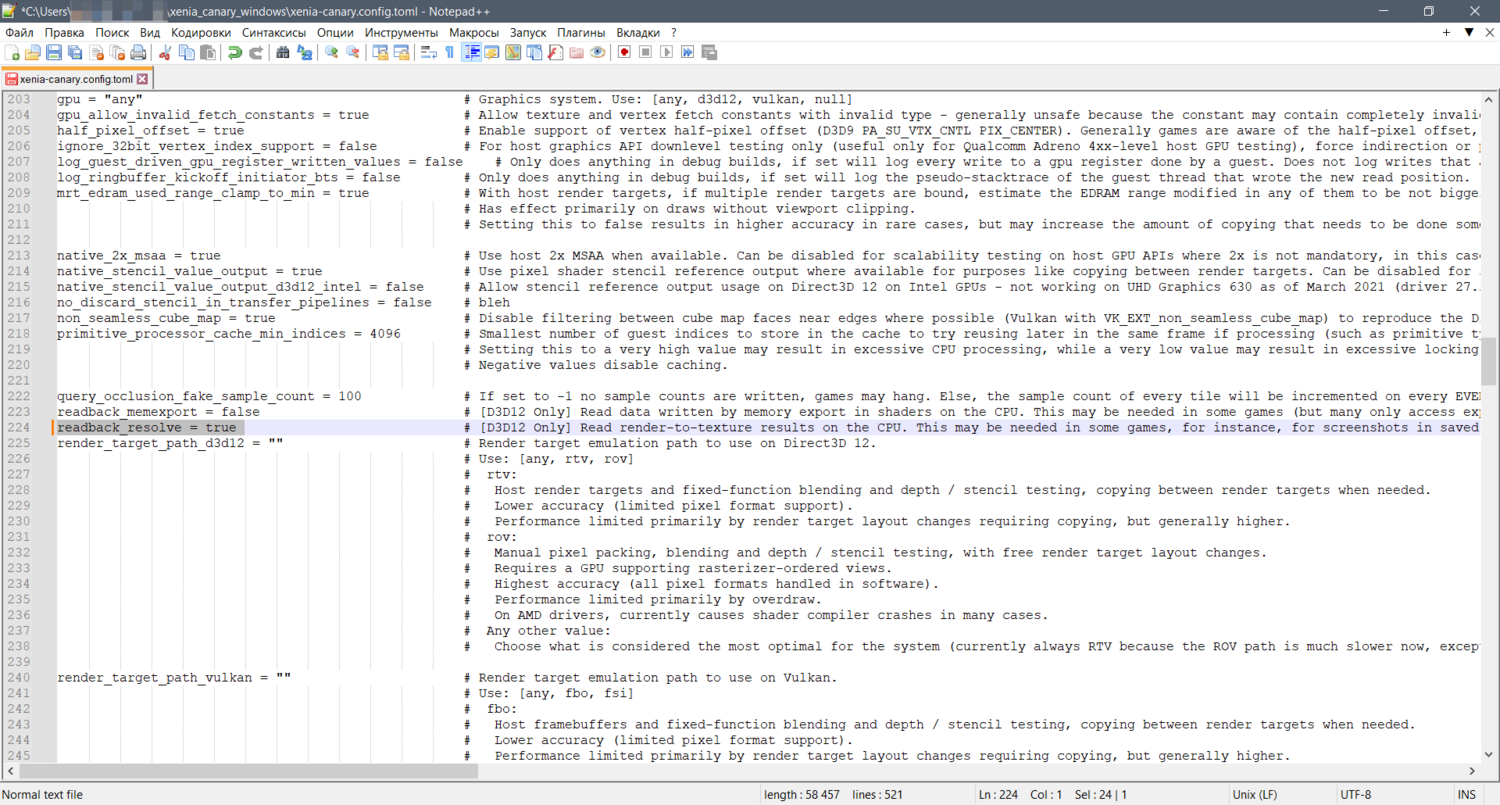This screenshot has height=805, width=1500.
Task: Open the Плагины menu
Action: 581,33
